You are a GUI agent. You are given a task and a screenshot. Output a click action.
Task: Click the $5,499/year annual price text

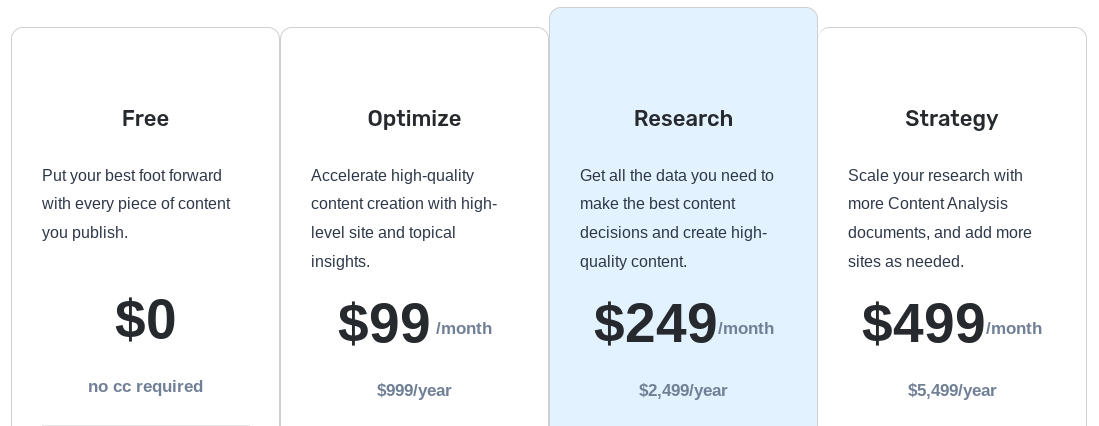pos(952,390)
